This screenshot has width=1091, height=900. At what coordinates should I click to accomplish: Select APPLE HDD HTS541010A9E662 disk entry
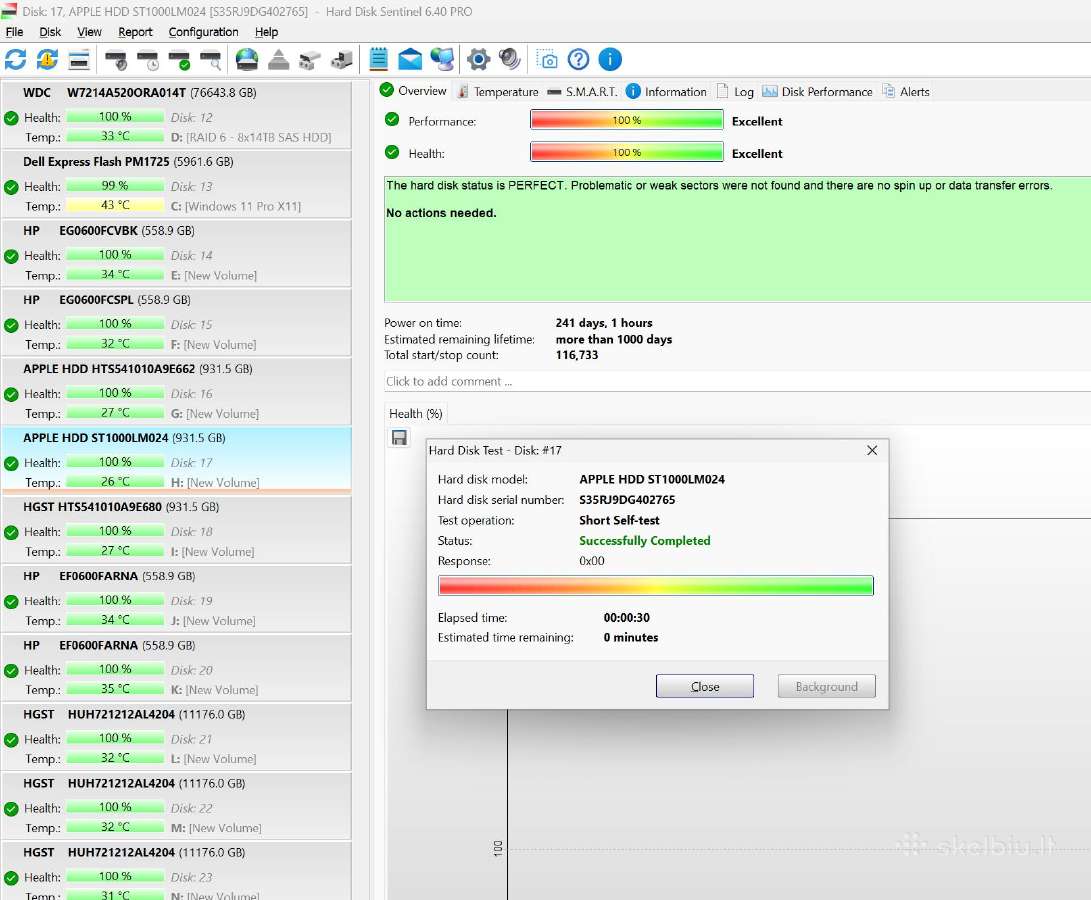point(177,390)
